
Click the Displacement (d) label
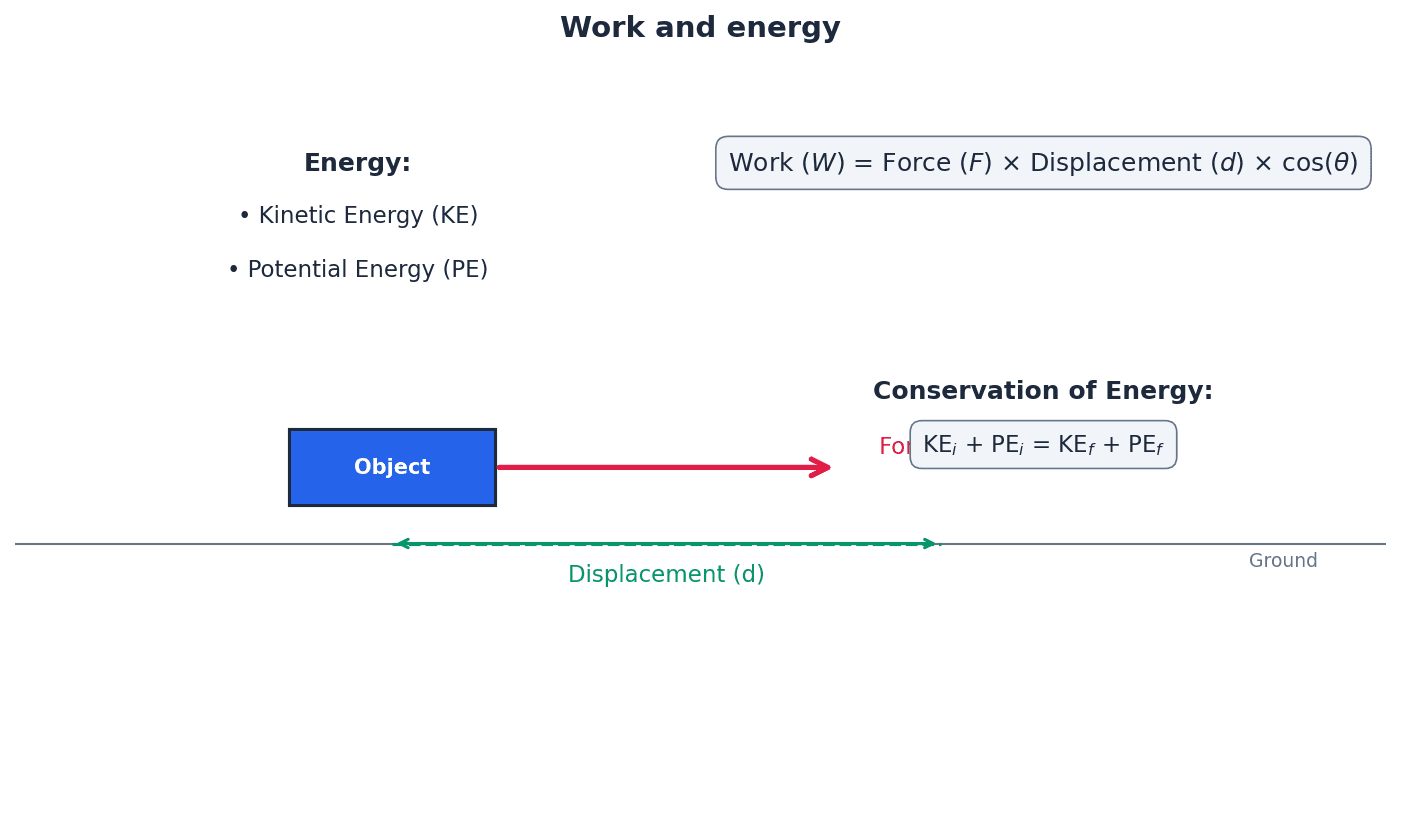coord(666,574)
